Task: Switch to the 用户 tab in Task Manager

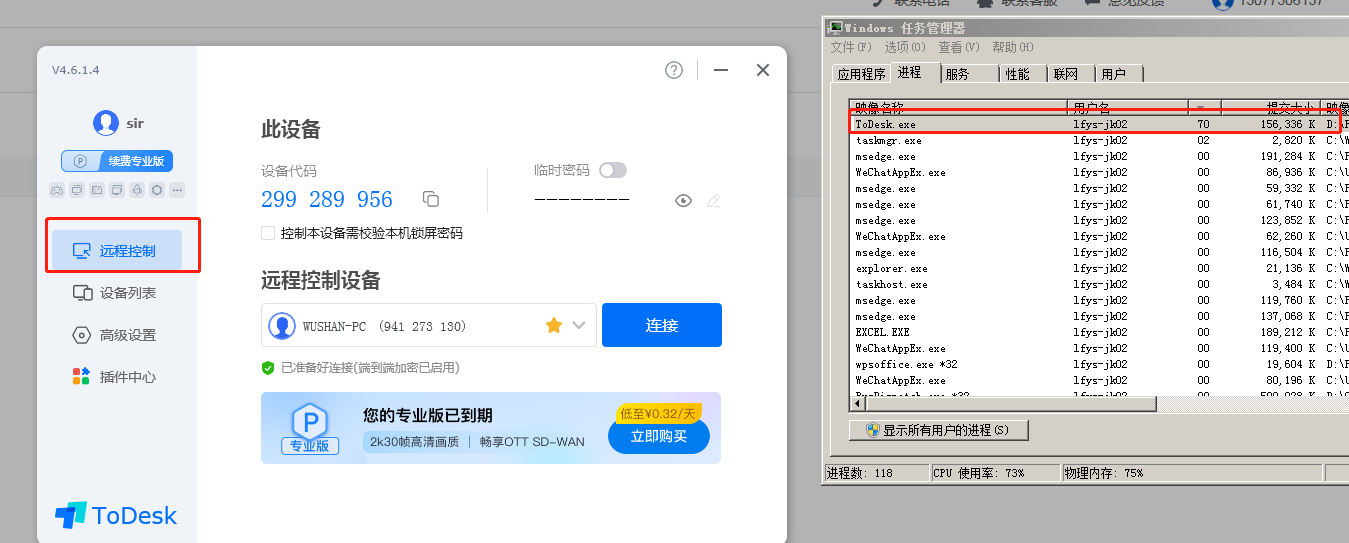Action: [x=1117, y=74]
